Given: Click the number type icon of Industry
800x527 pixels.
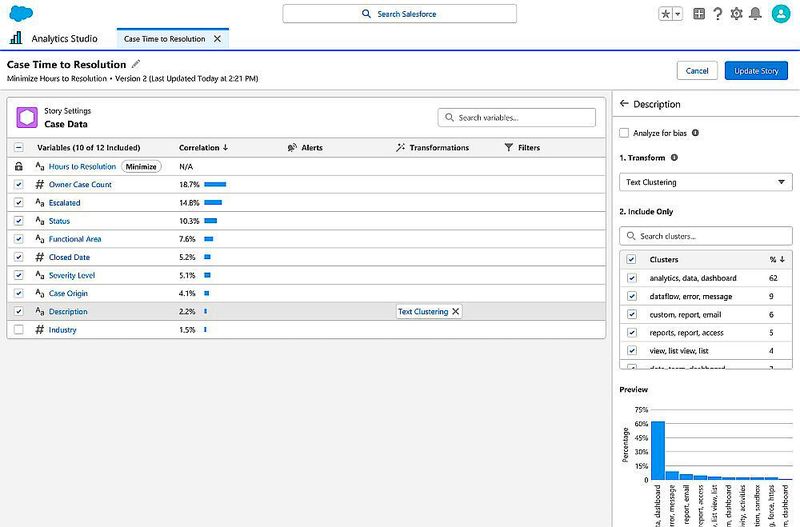Looking at the screenshot, I should (x=39, y=330).
